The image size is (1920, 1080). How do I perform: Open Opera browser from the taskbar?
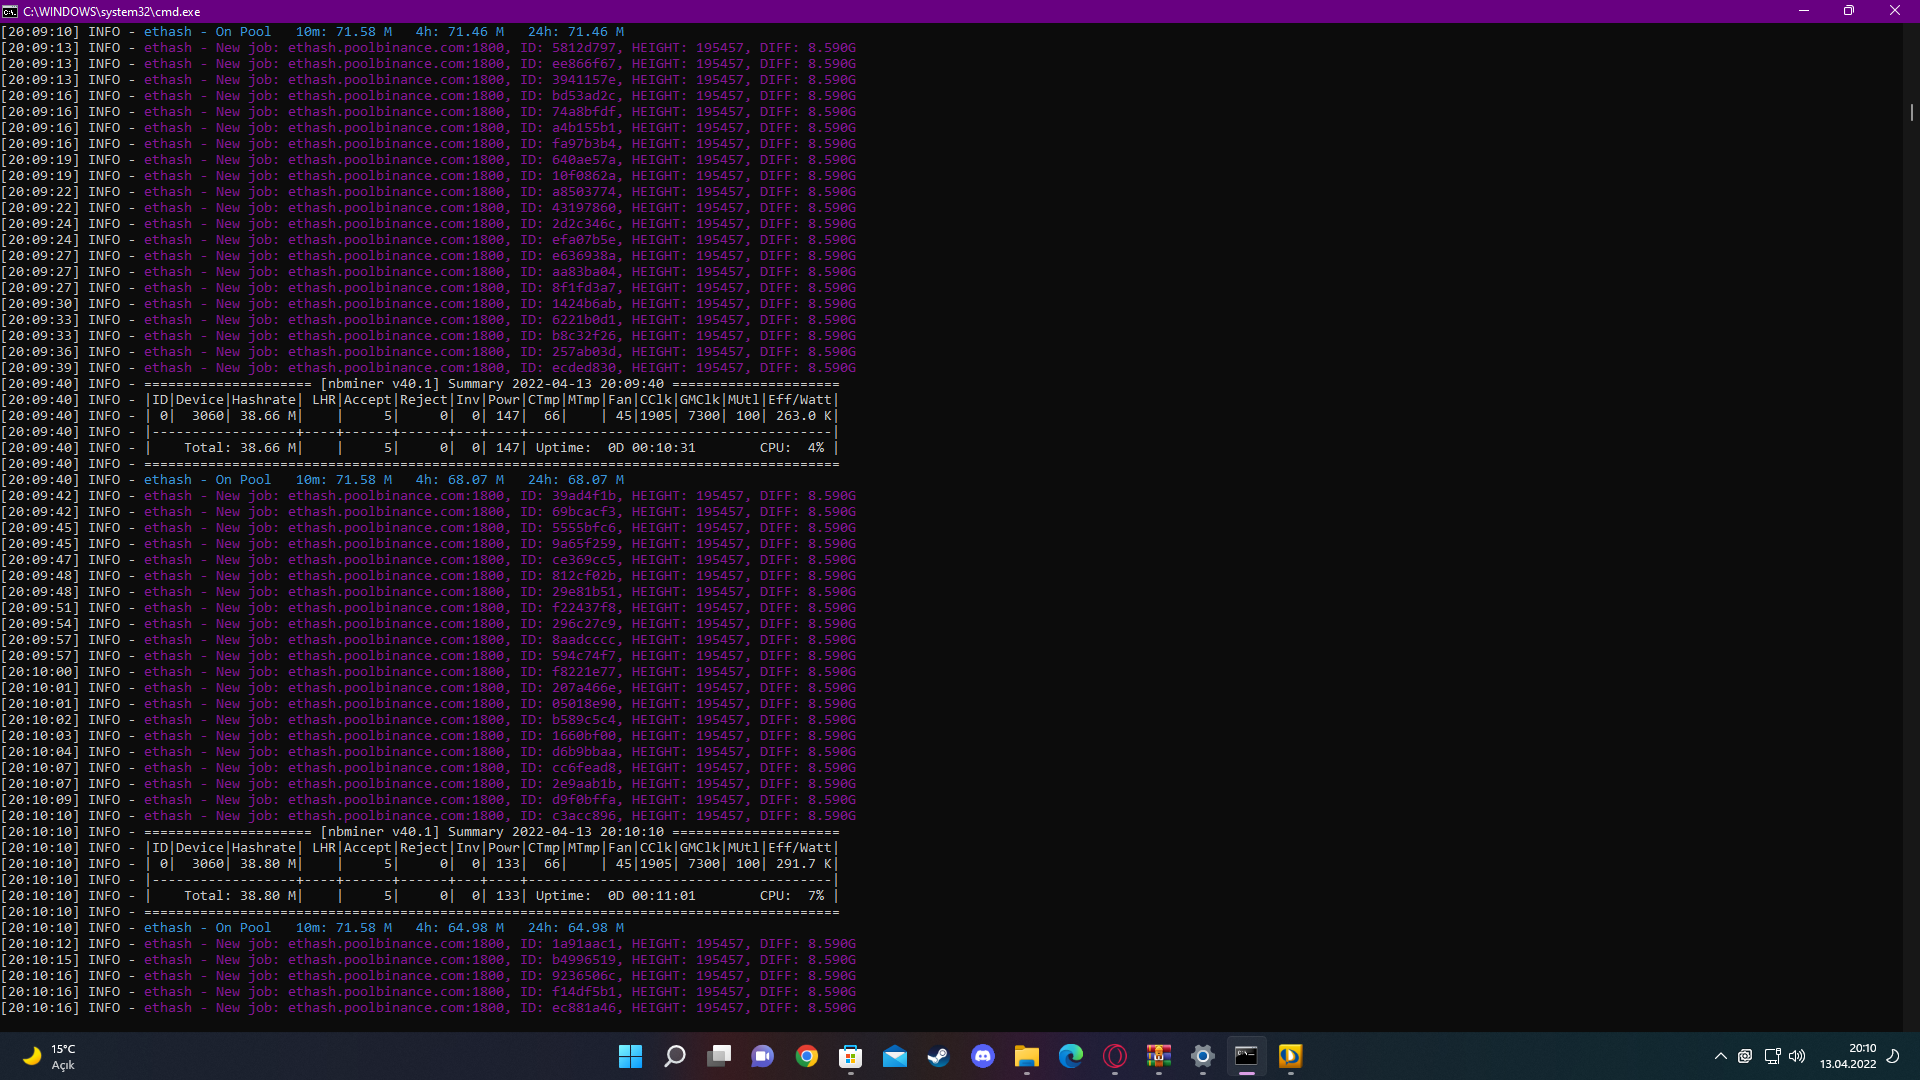1115,1056
